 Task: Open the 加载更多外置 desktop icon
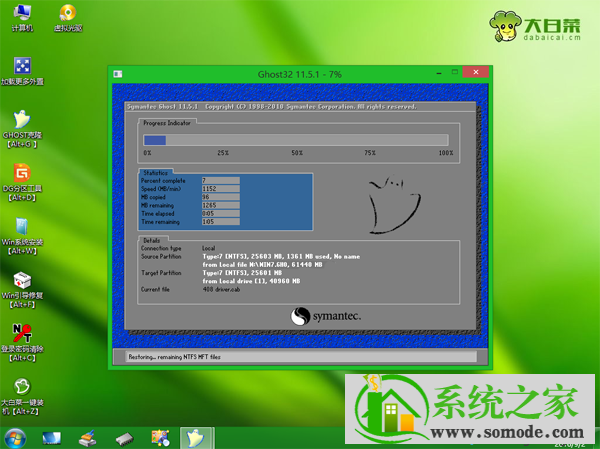coord(22,71)
